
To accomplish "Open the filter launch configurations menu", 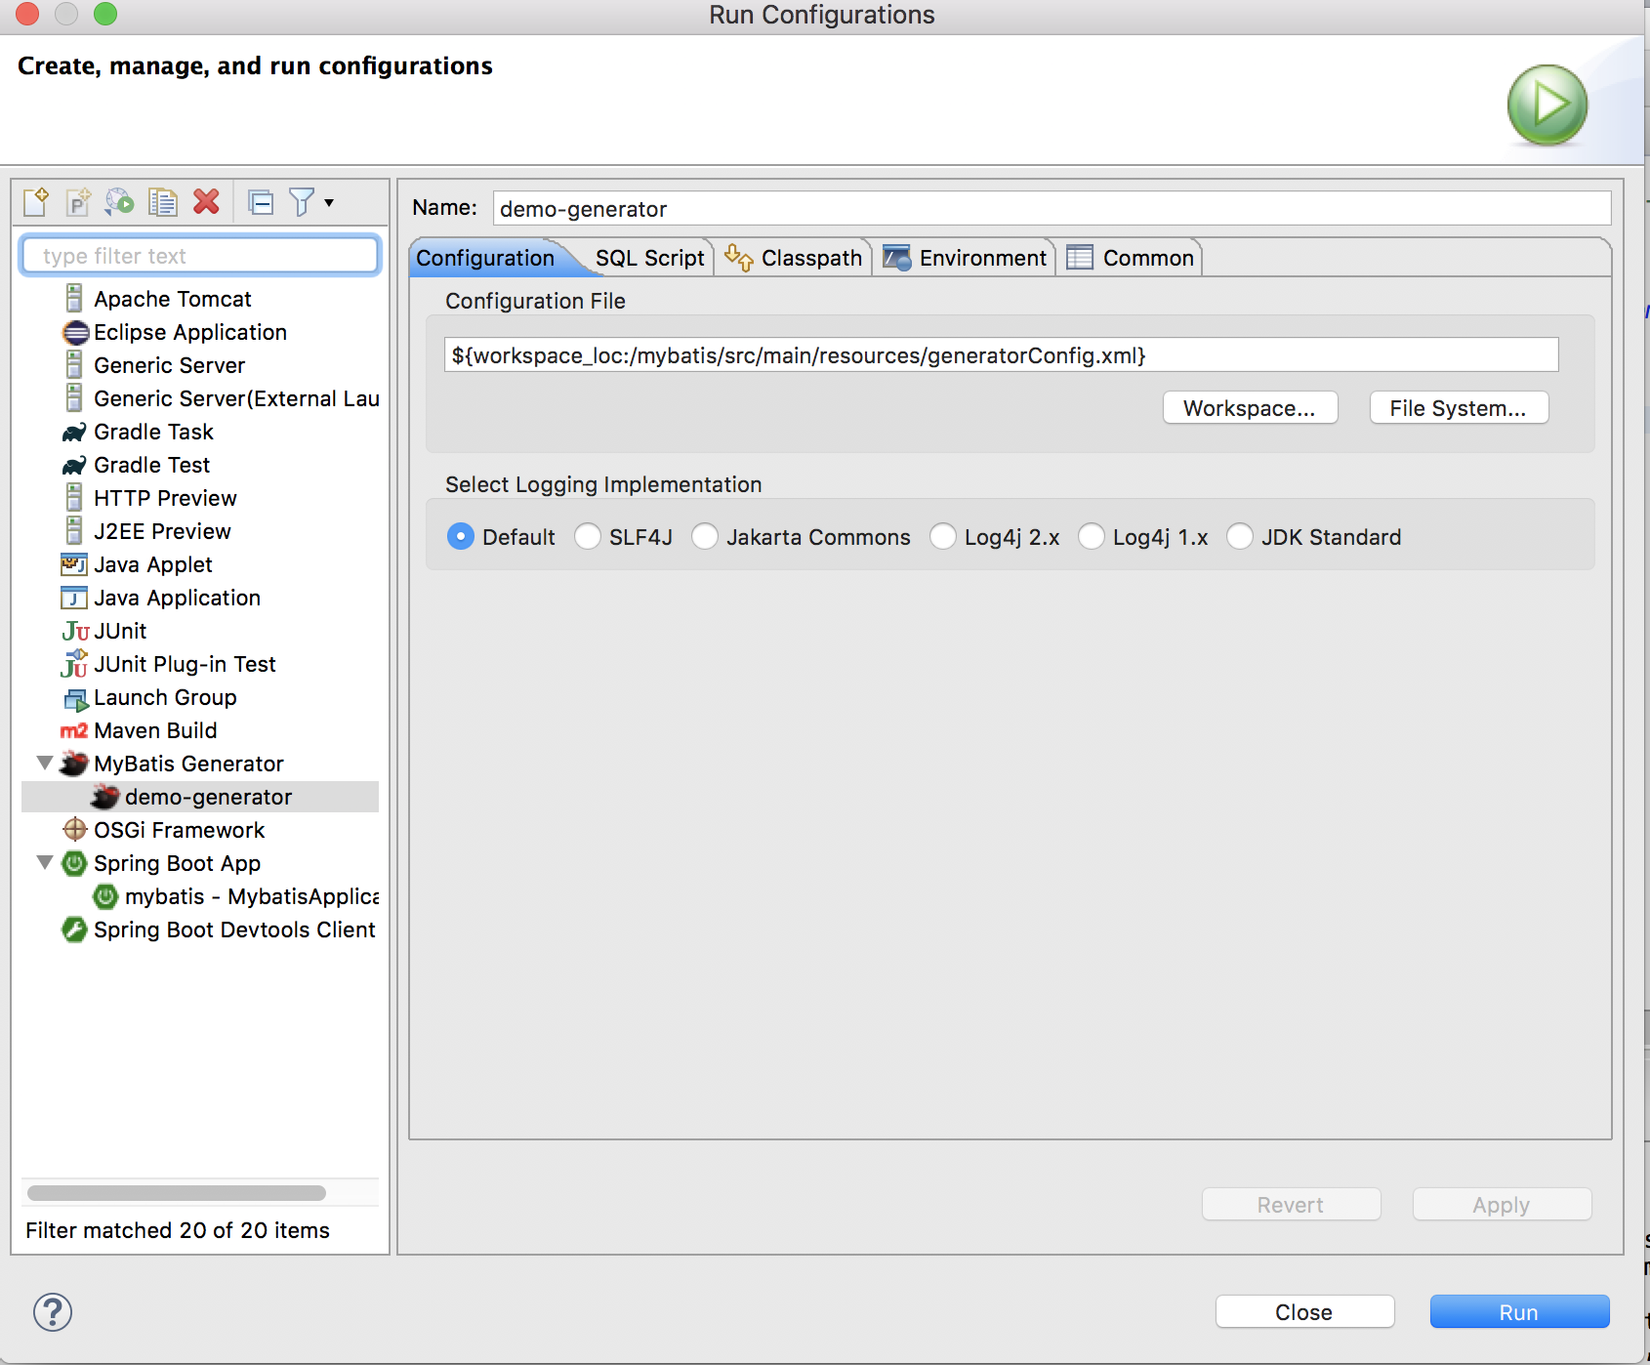I will (x=310, y=203).
